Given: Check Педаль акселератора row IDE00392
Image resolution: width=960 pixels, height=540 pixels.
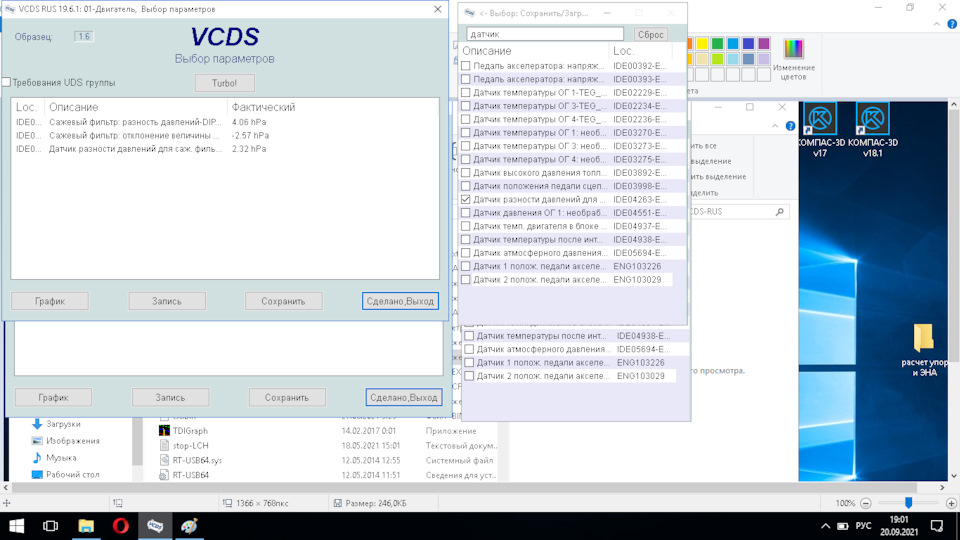Looking at the screenshot, I should point(466,66).
